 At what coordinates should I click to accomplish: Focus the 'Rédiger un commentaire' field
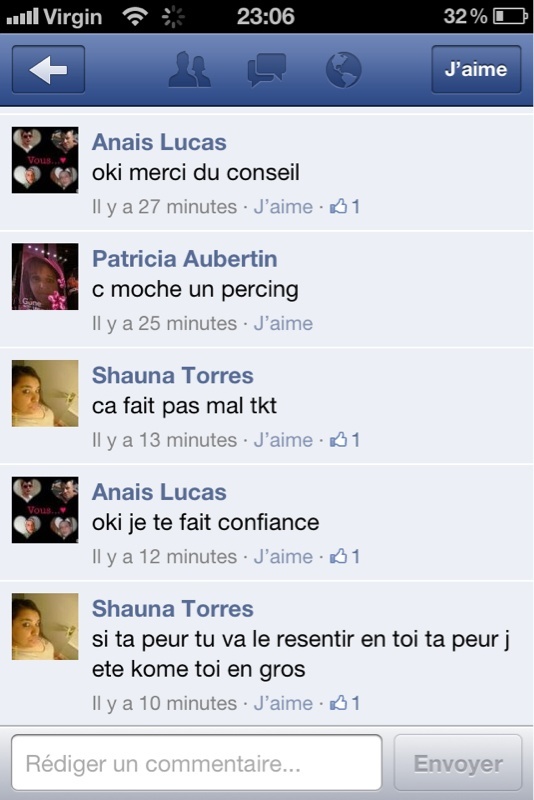[196, 763]
